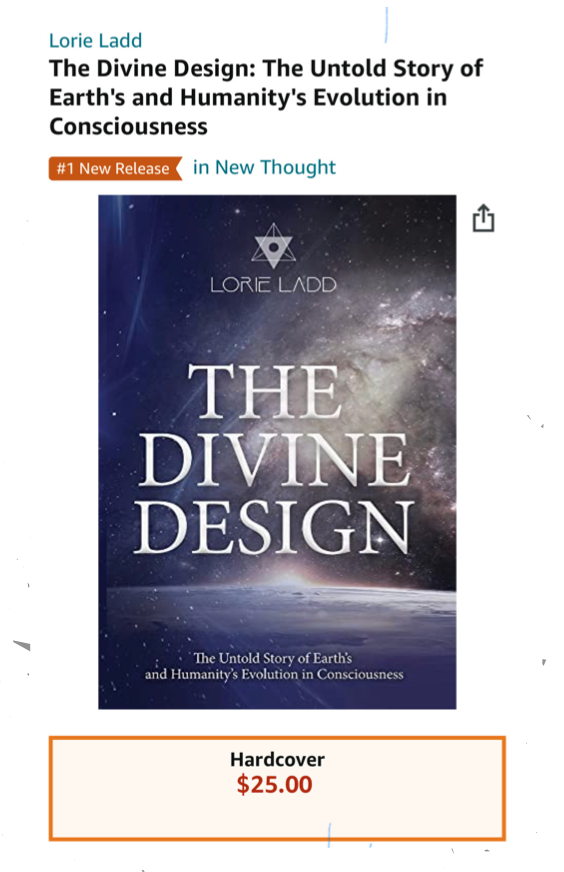Image resolution: width=564 pixels, height=872 pixels.
Task: Open the 'in New Thought' category link
Action: [264, 167]
